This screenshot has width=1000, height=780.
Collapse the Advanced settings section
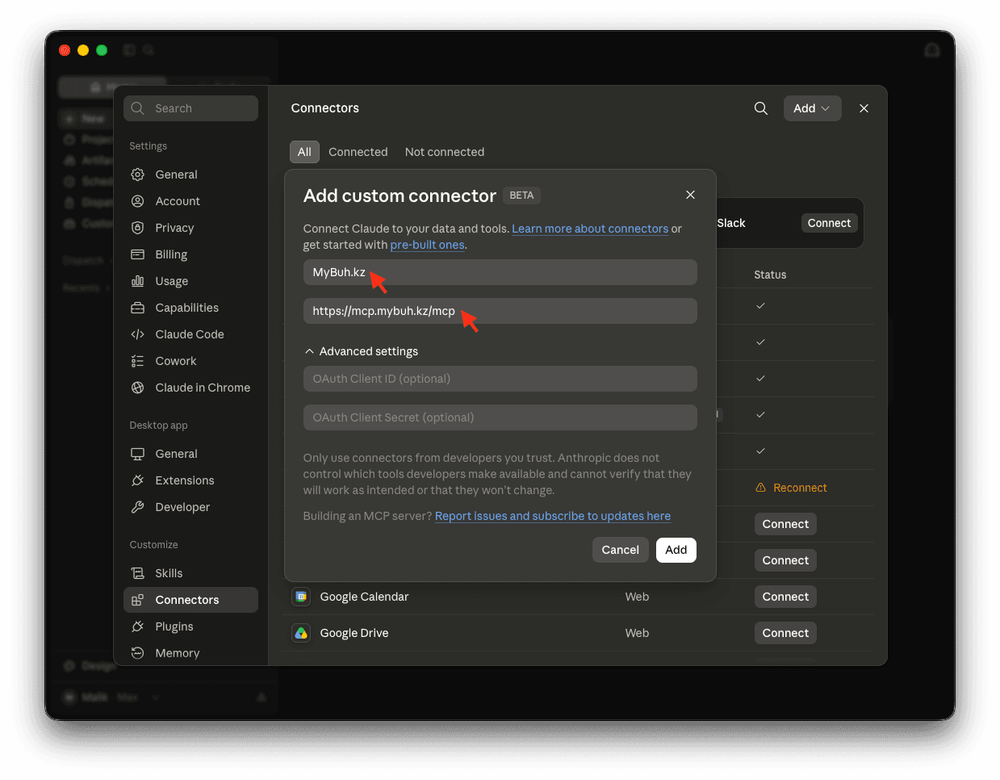coord(361,351)
